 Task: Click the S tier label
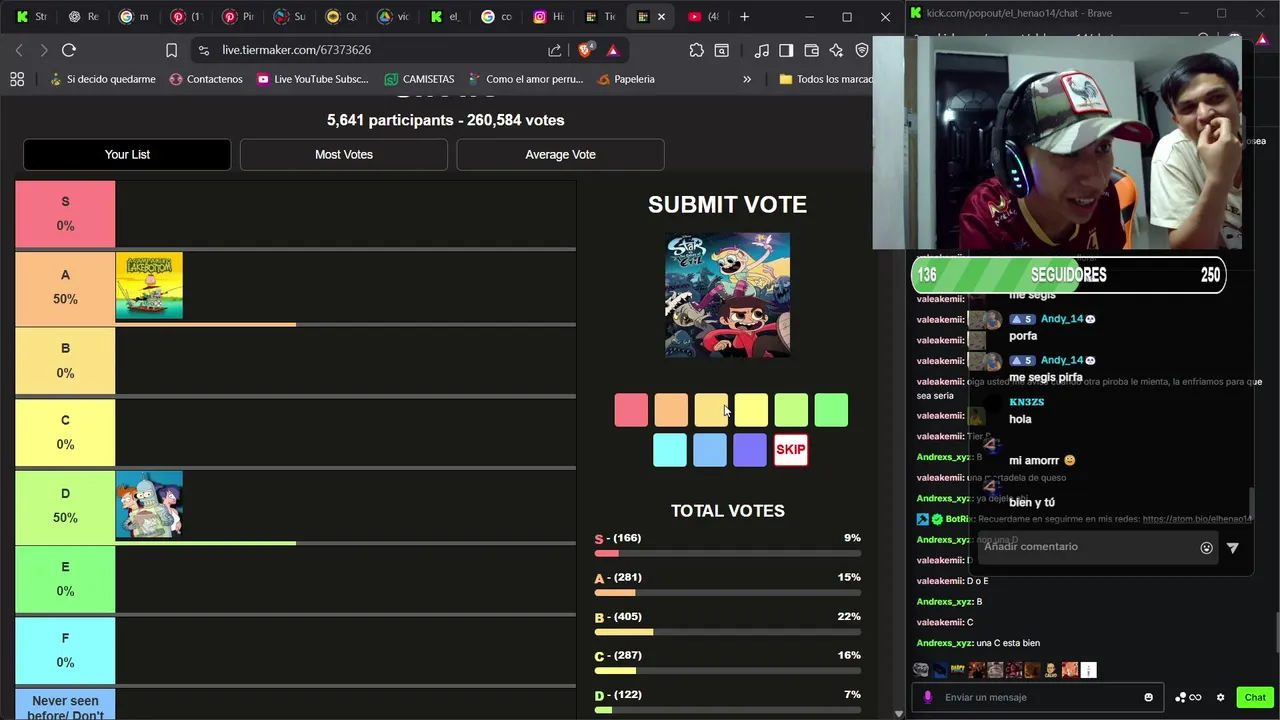[x=65, y=214]
